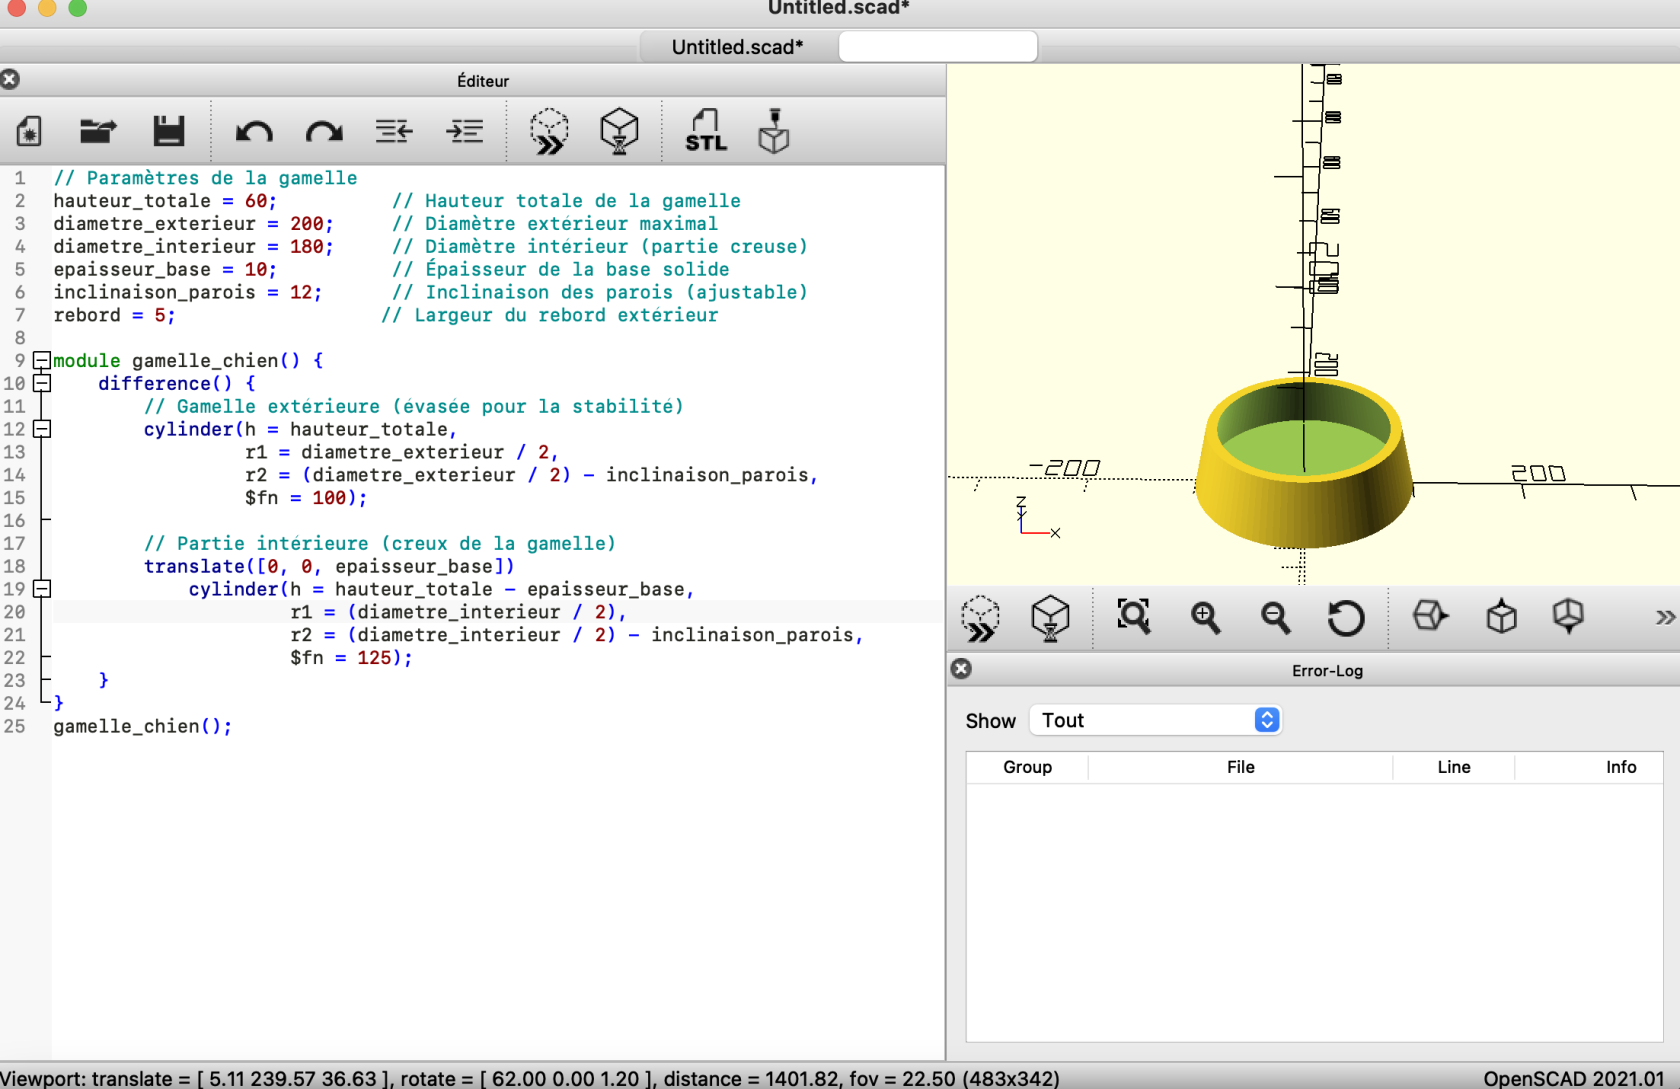Reset the 3D view
1680x1089 pixels.
1346,617
